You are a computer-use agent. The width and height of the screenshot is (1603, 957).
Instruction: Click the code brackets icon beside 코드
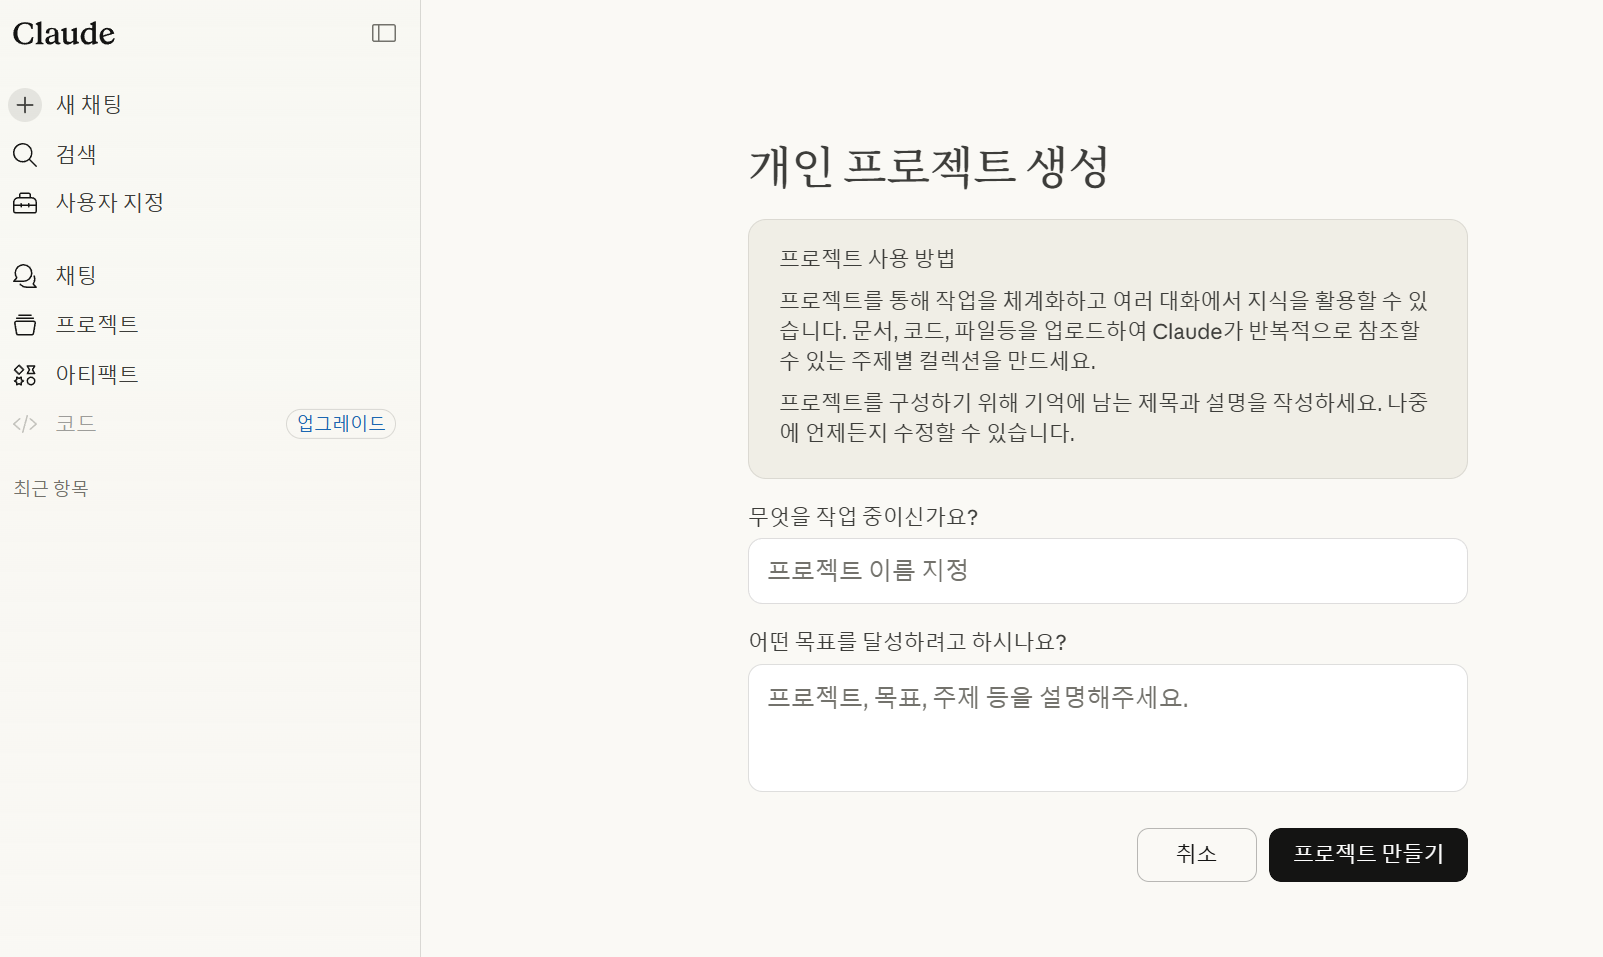(x=24, y=423)
